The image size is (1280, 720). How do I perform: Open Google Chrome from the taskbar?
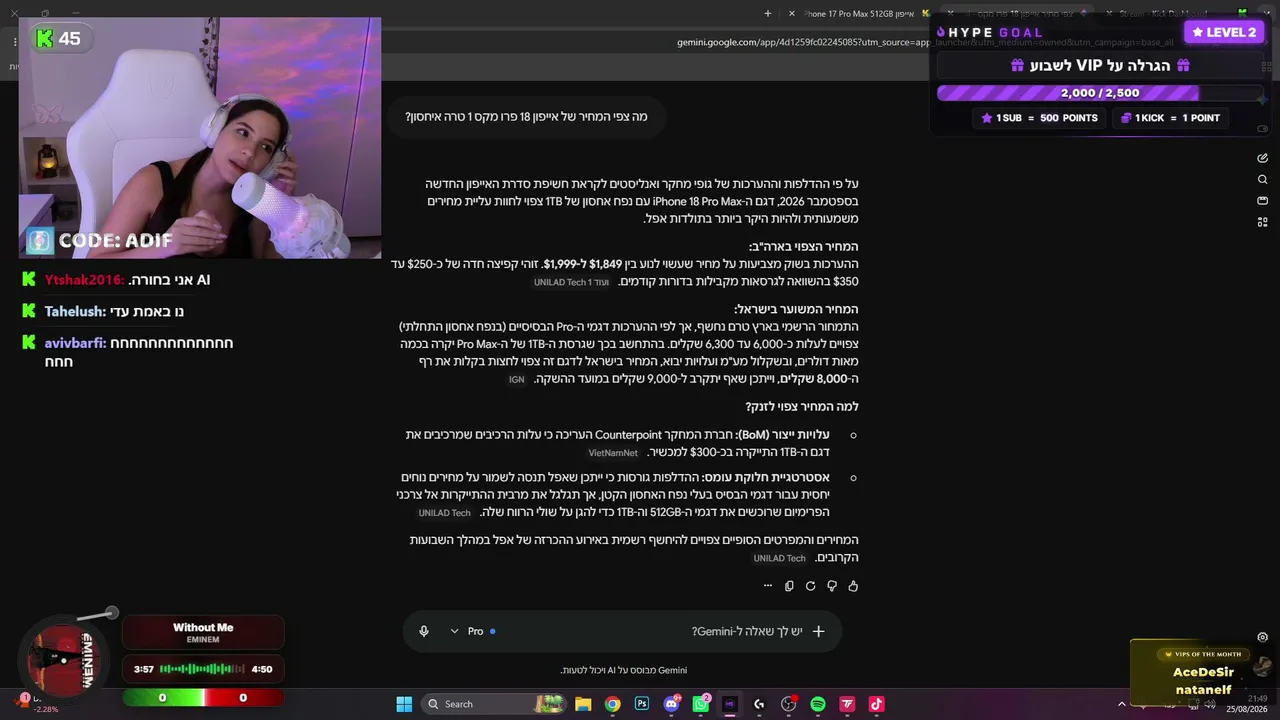(x=613, y=704)
